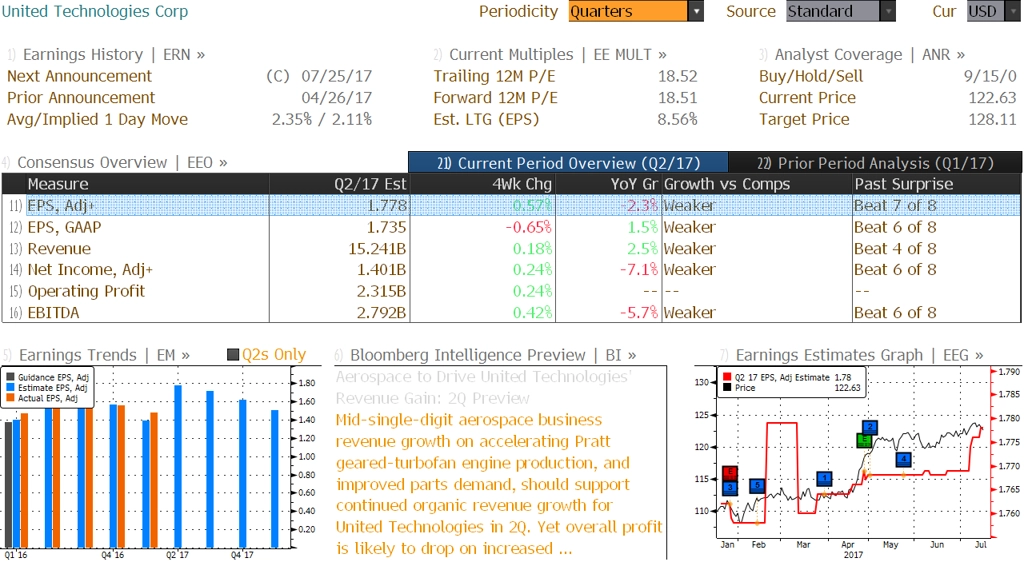Open Analyst Coverage ANR link
Viewport: 1024px width, 562px height.
click(869, 54)
